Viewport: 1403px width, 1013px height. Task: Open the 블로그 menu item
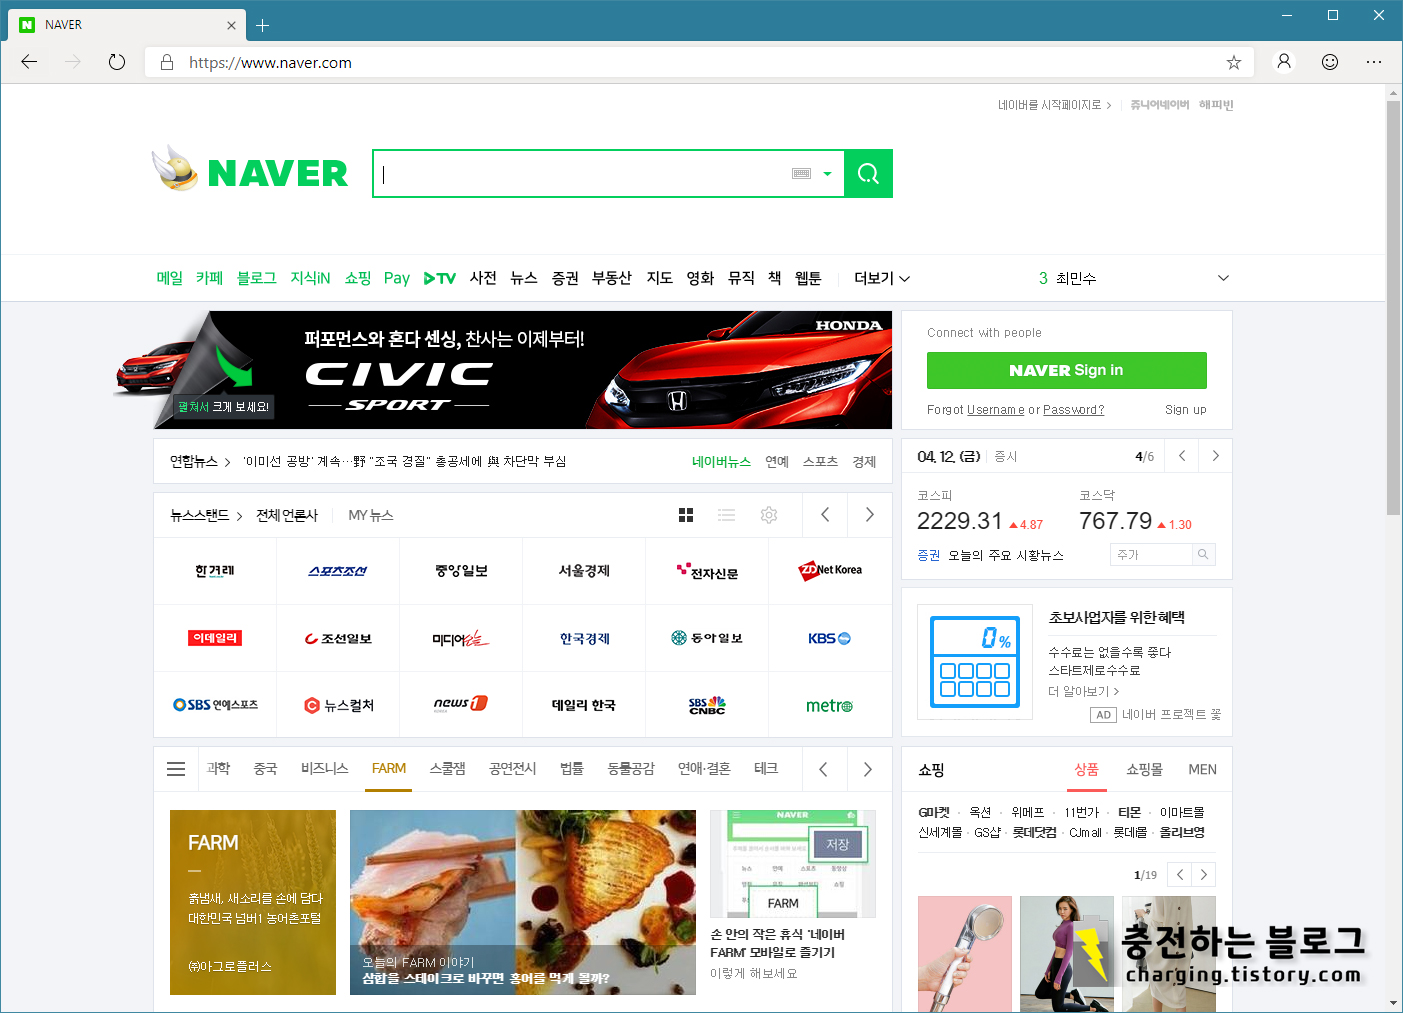256,278
